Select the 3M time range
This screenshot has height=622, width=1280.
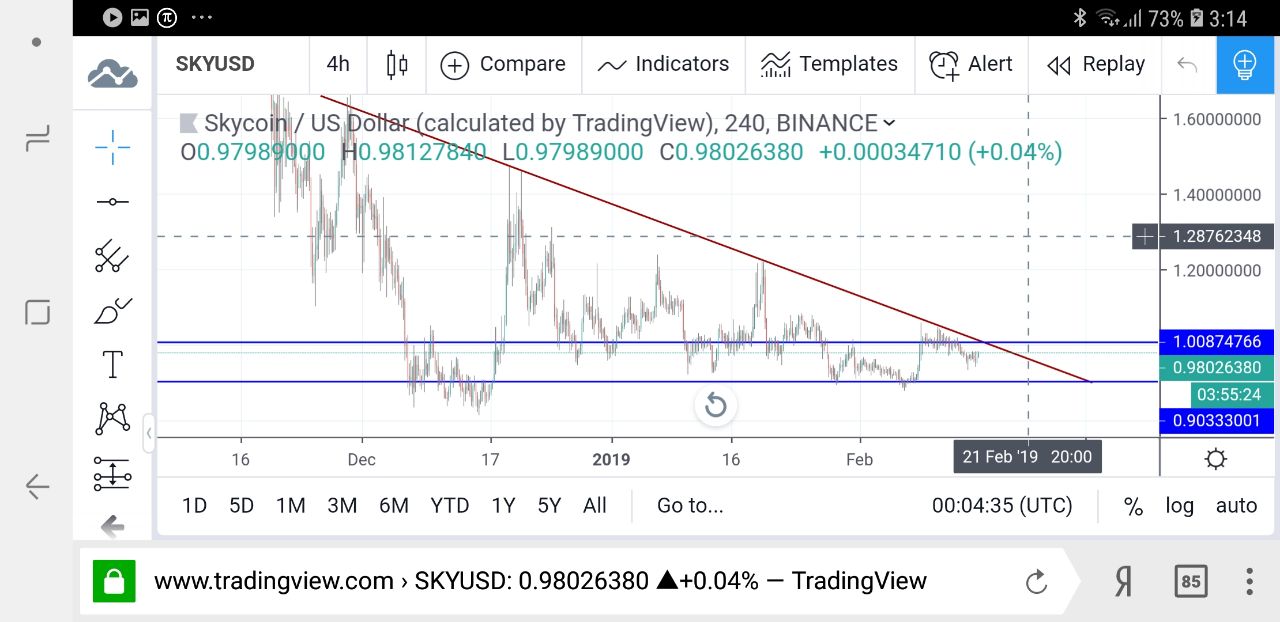[342, 506]
